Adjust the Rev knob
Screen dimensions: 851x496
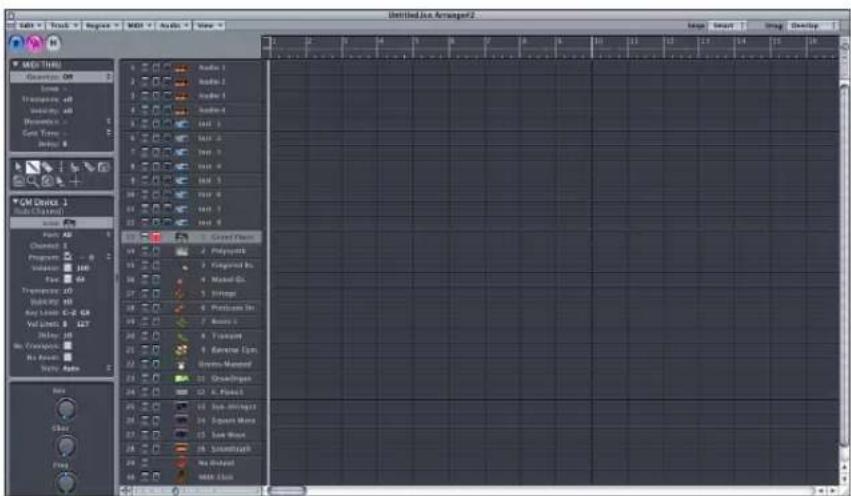pos(66,409)
